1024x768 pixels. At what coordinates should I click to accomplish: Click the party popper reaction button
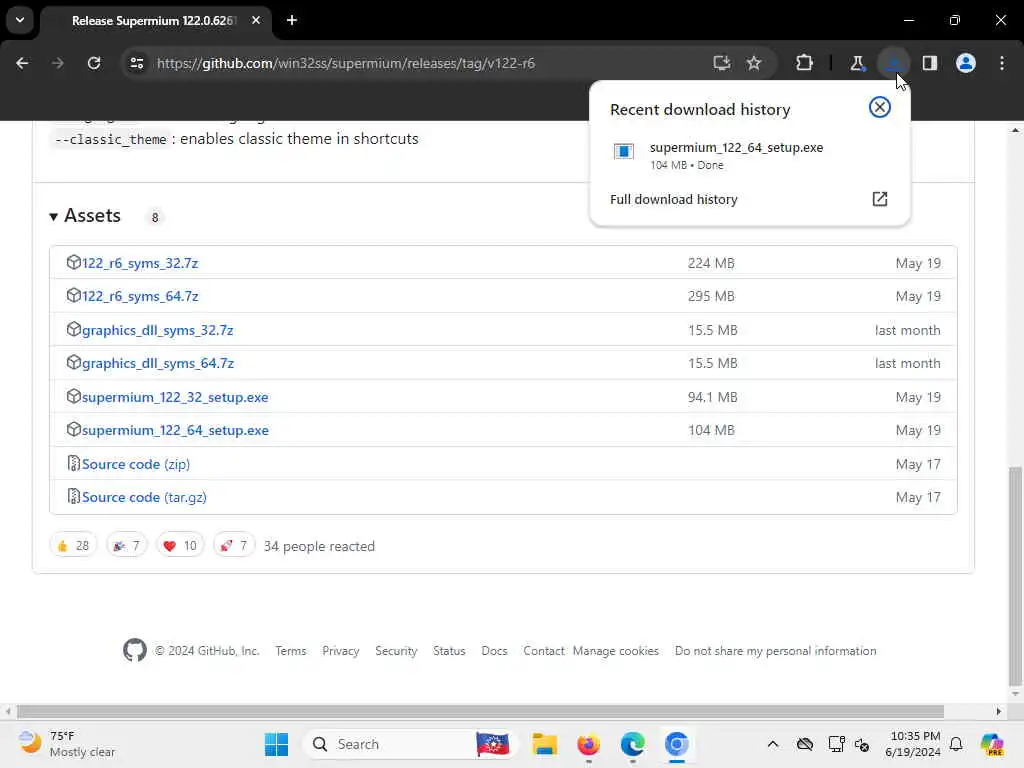pyautogui.click(x=127, y=545)
